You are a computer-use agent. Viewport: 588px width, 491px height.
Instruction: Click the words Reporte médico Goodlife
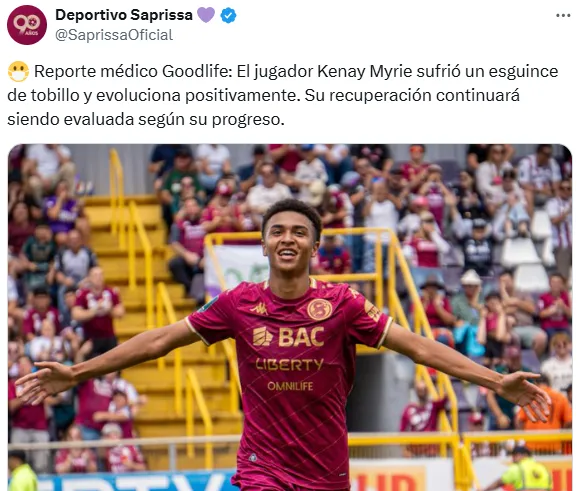click(133, 71)
